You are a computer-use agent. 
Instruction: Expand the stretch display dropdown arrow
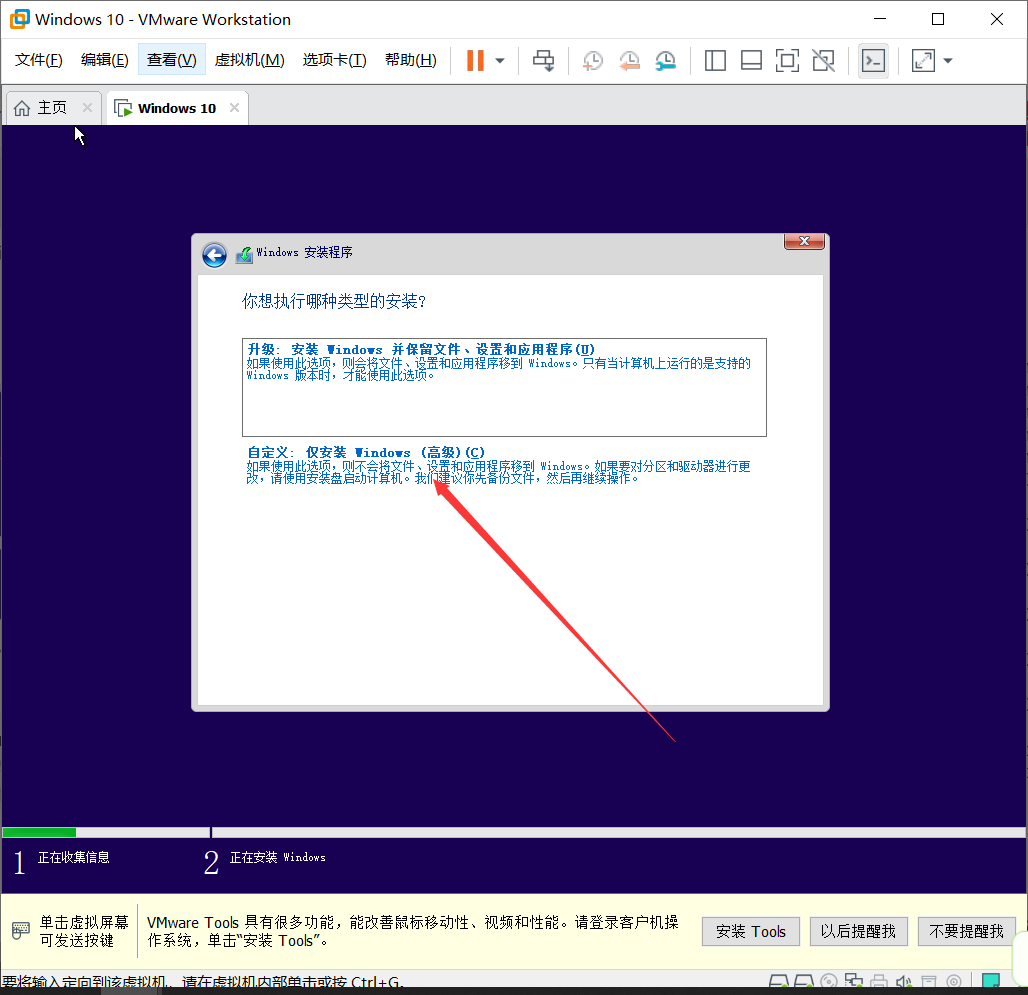[x=948, y=61]
